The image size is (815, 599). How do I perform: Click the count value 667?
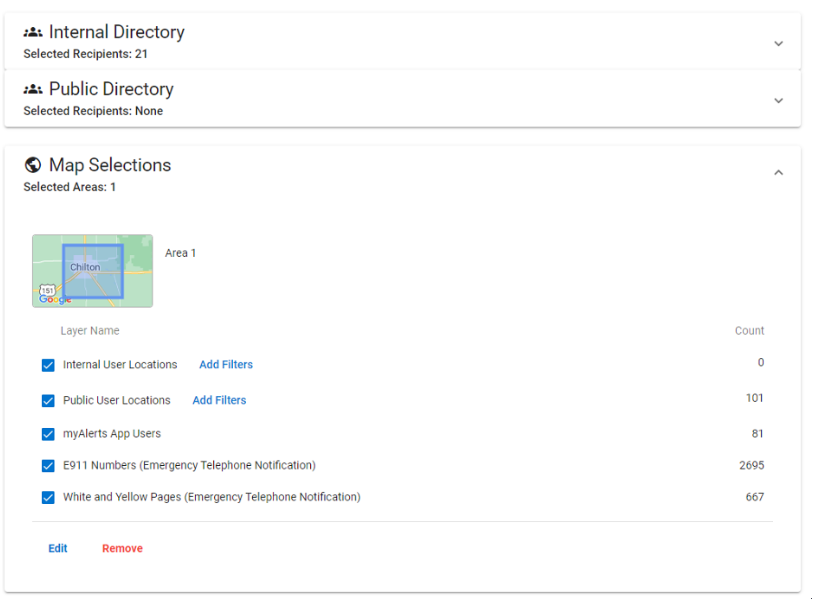(755, 497)
